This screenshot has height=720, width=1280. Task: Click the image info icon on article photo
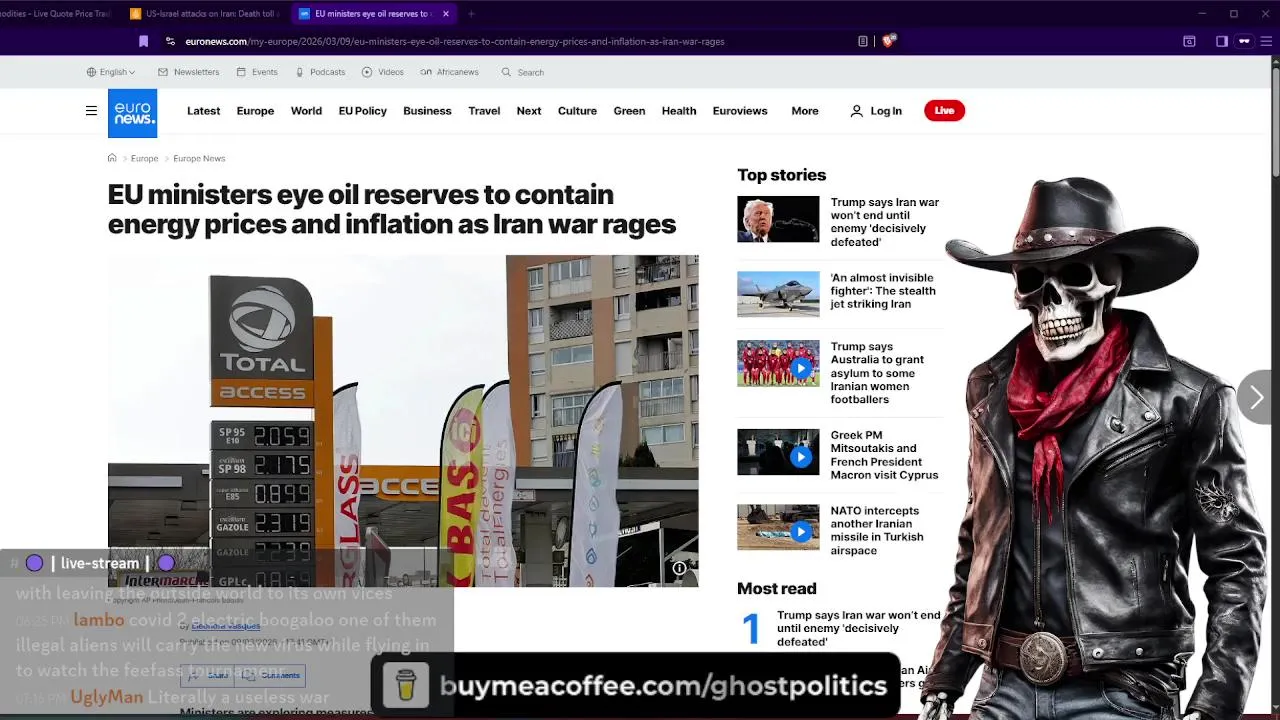679,568
